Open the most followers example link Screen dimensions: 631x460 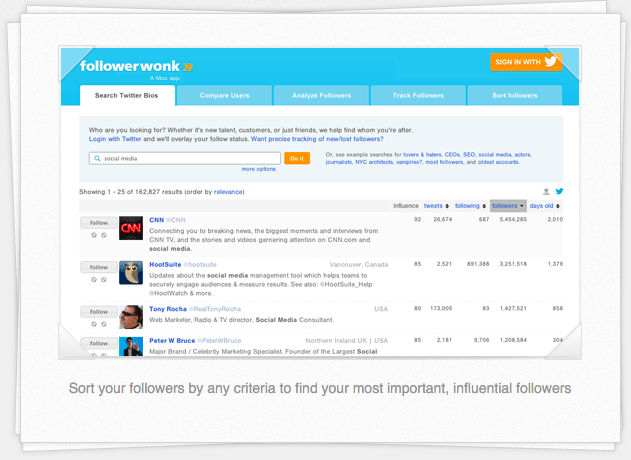point(444,162)
